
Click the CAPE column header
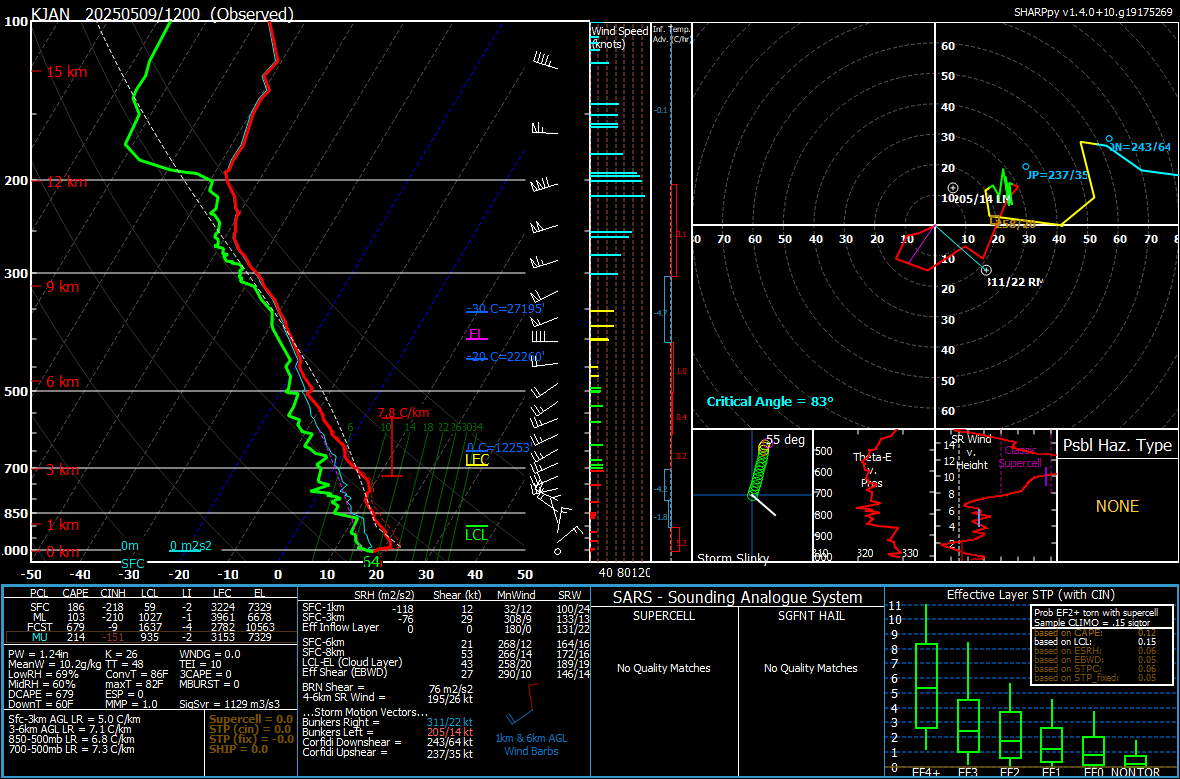click(75, 595)
